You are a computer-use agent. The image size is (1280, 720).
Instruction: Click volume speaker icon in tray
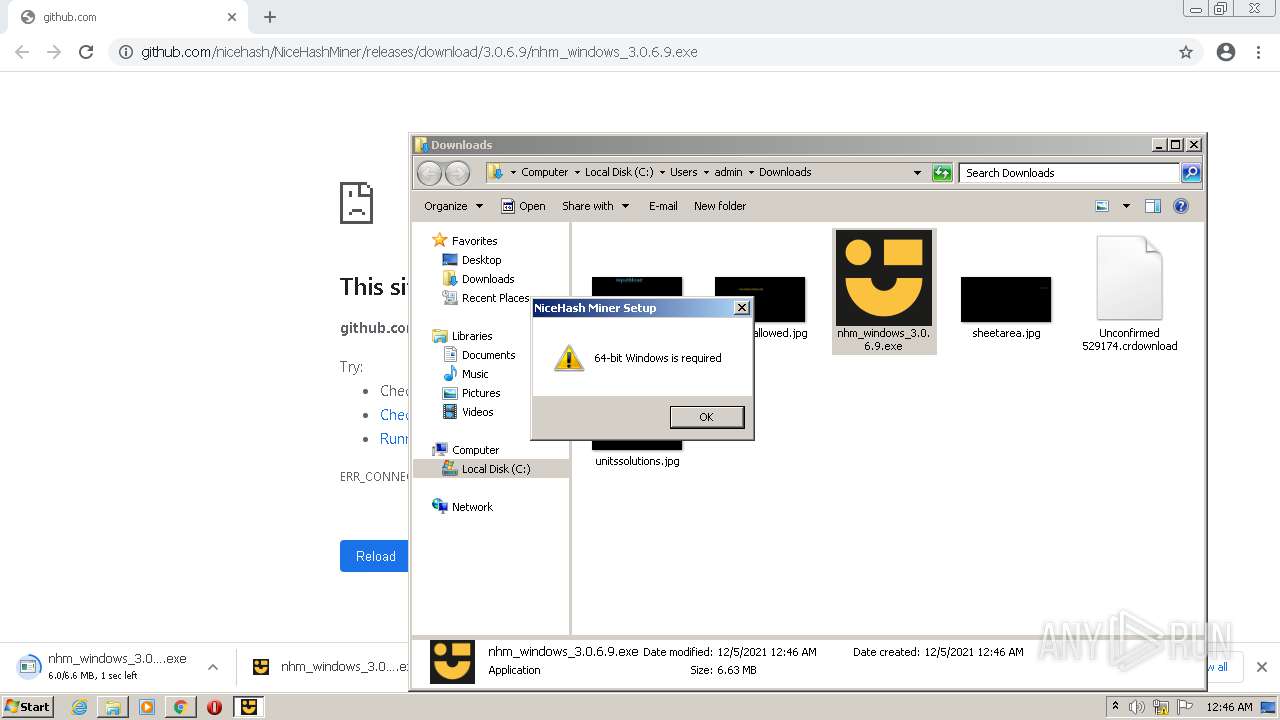pos(1137,707)
